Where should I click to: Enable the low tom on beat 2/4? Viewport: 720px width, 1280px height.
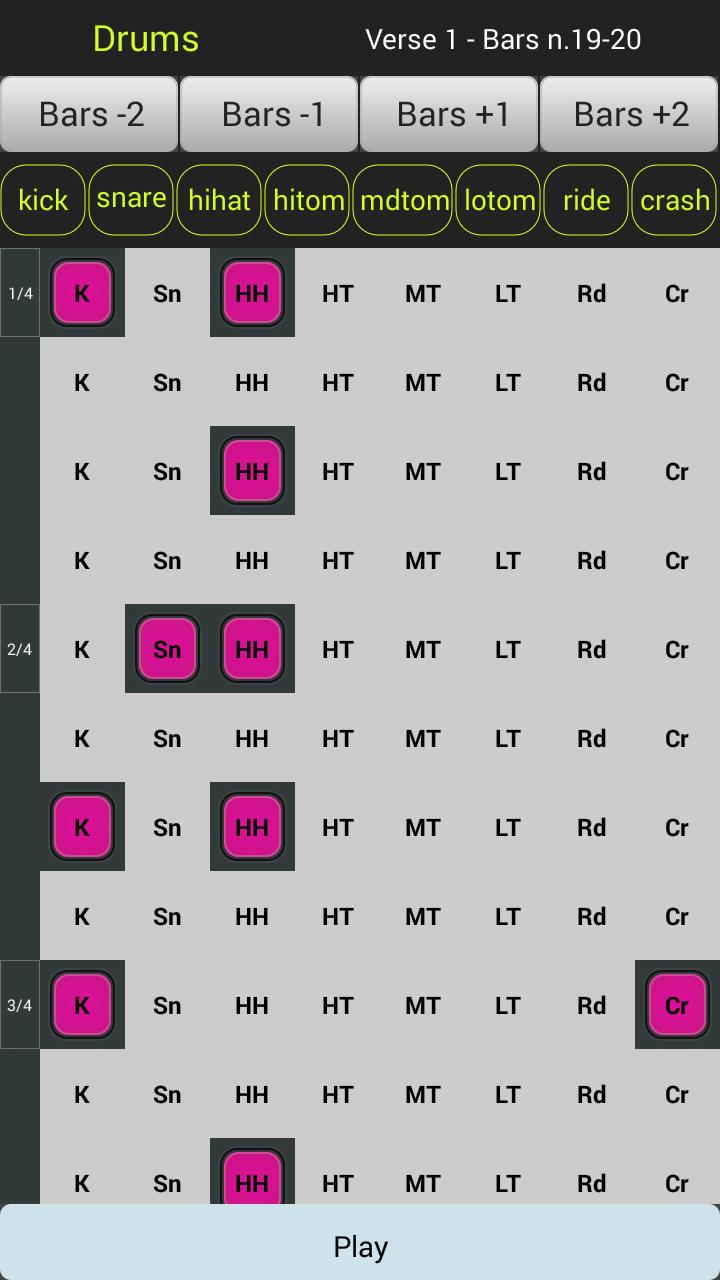tap(507, 649)
